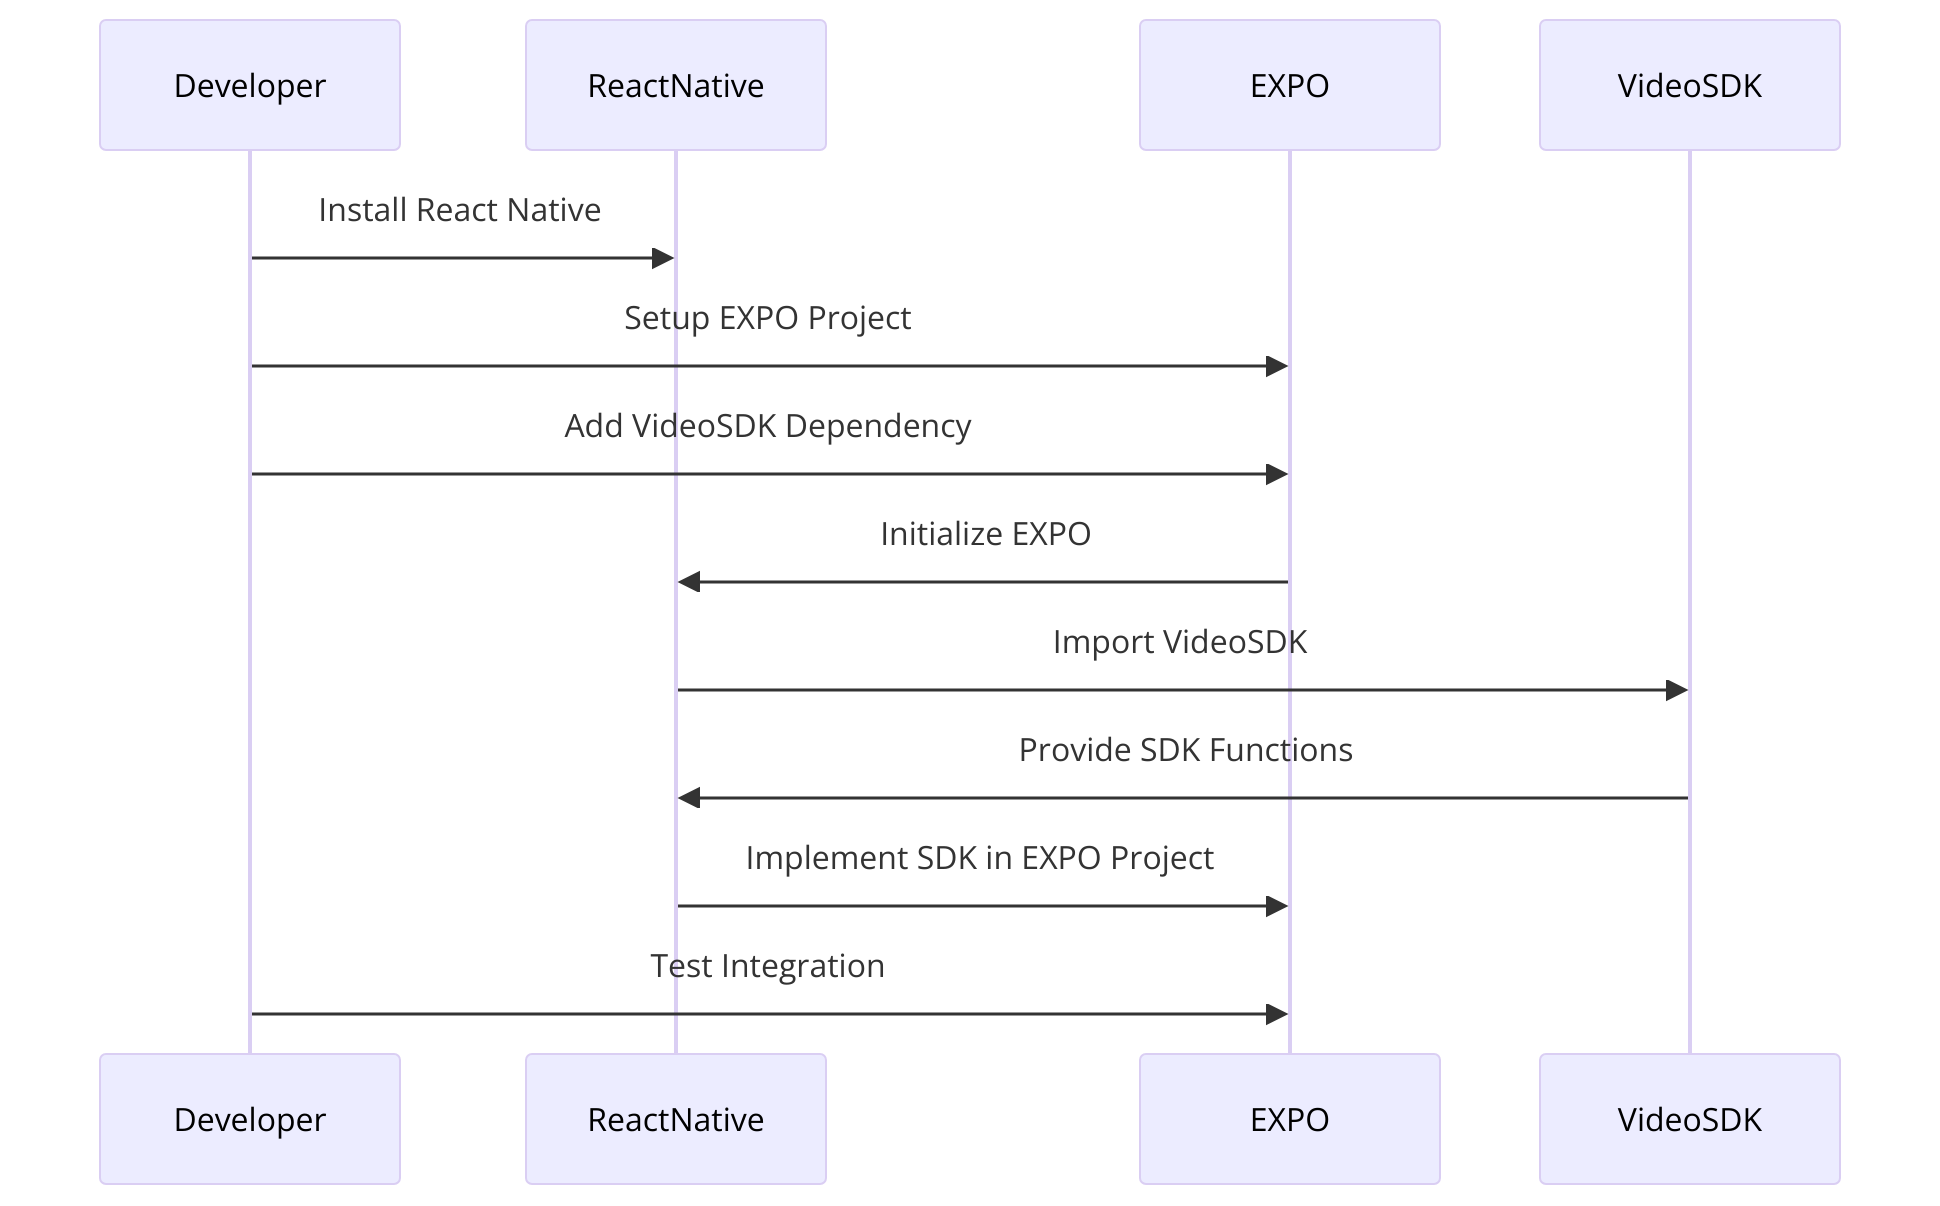
Task: Click arrowhead of Install React Native arrow
Action: pos(663,258)
